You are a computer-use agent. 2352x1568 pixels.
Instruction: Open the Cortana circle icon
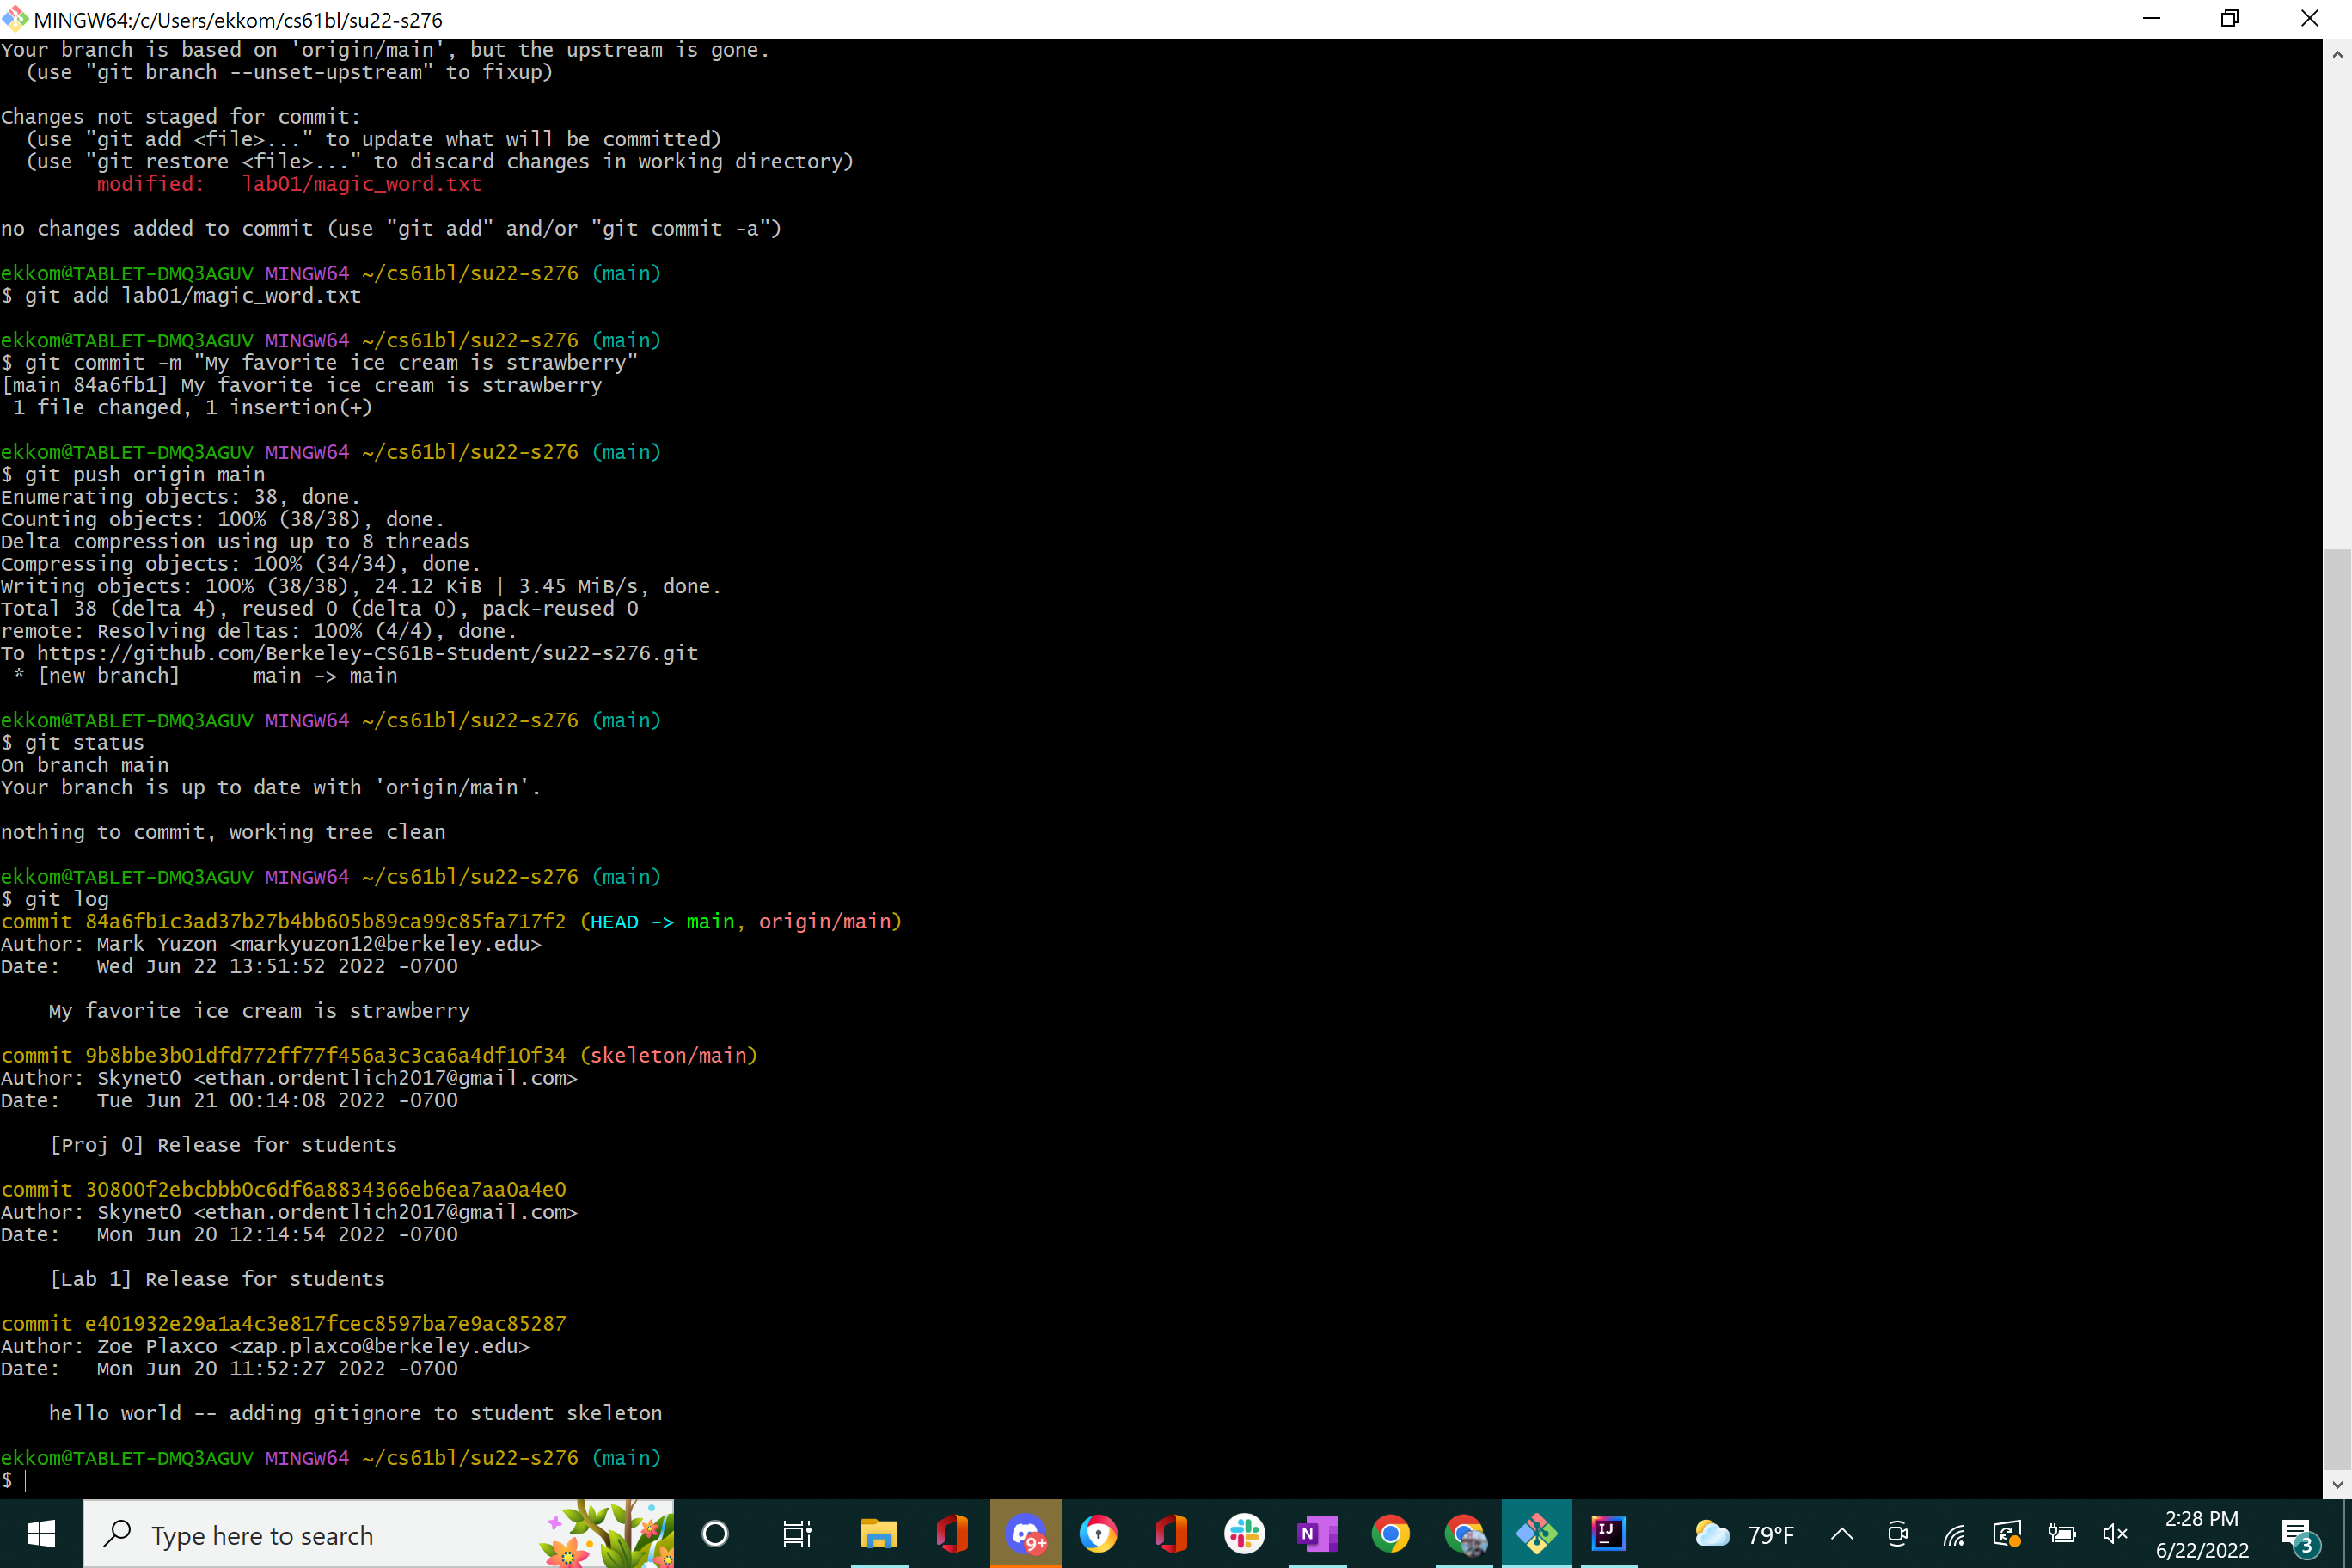point(715,1533)
